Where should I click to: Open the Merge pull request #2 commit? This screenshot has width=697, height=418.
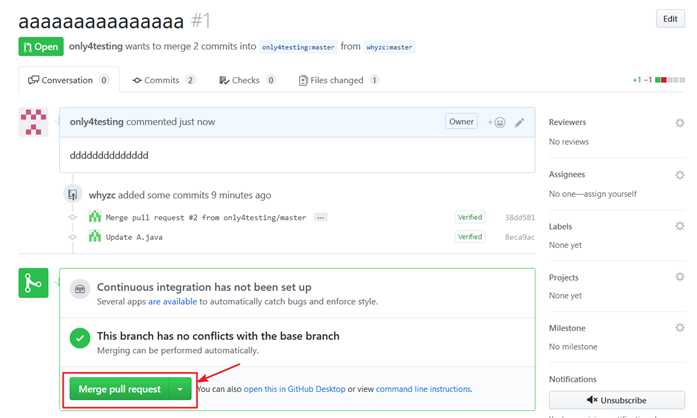click(206, 217)
